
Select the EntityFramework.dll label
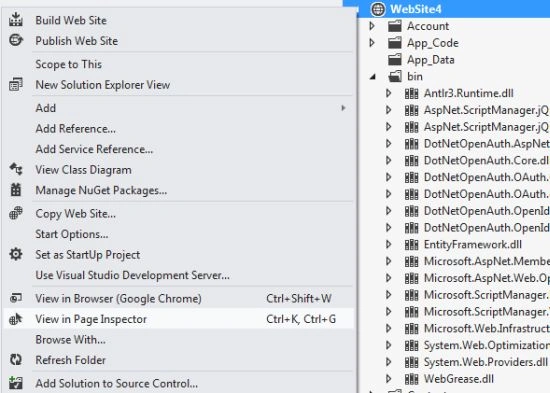coord(473,245)
